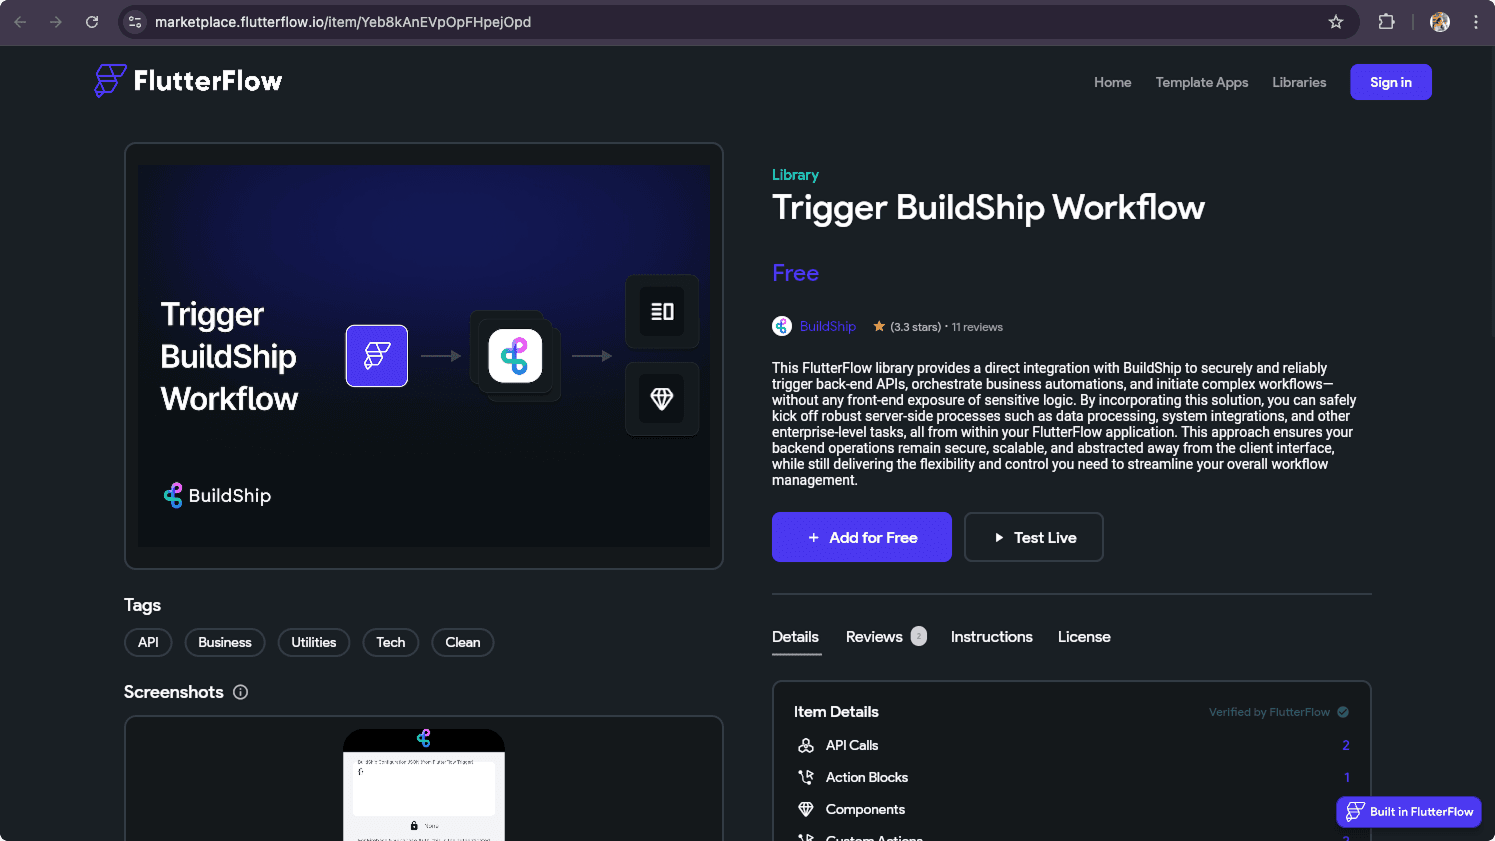Open Template Apps nav link
Viewport: 1495px width, 841px height.
1202,82
